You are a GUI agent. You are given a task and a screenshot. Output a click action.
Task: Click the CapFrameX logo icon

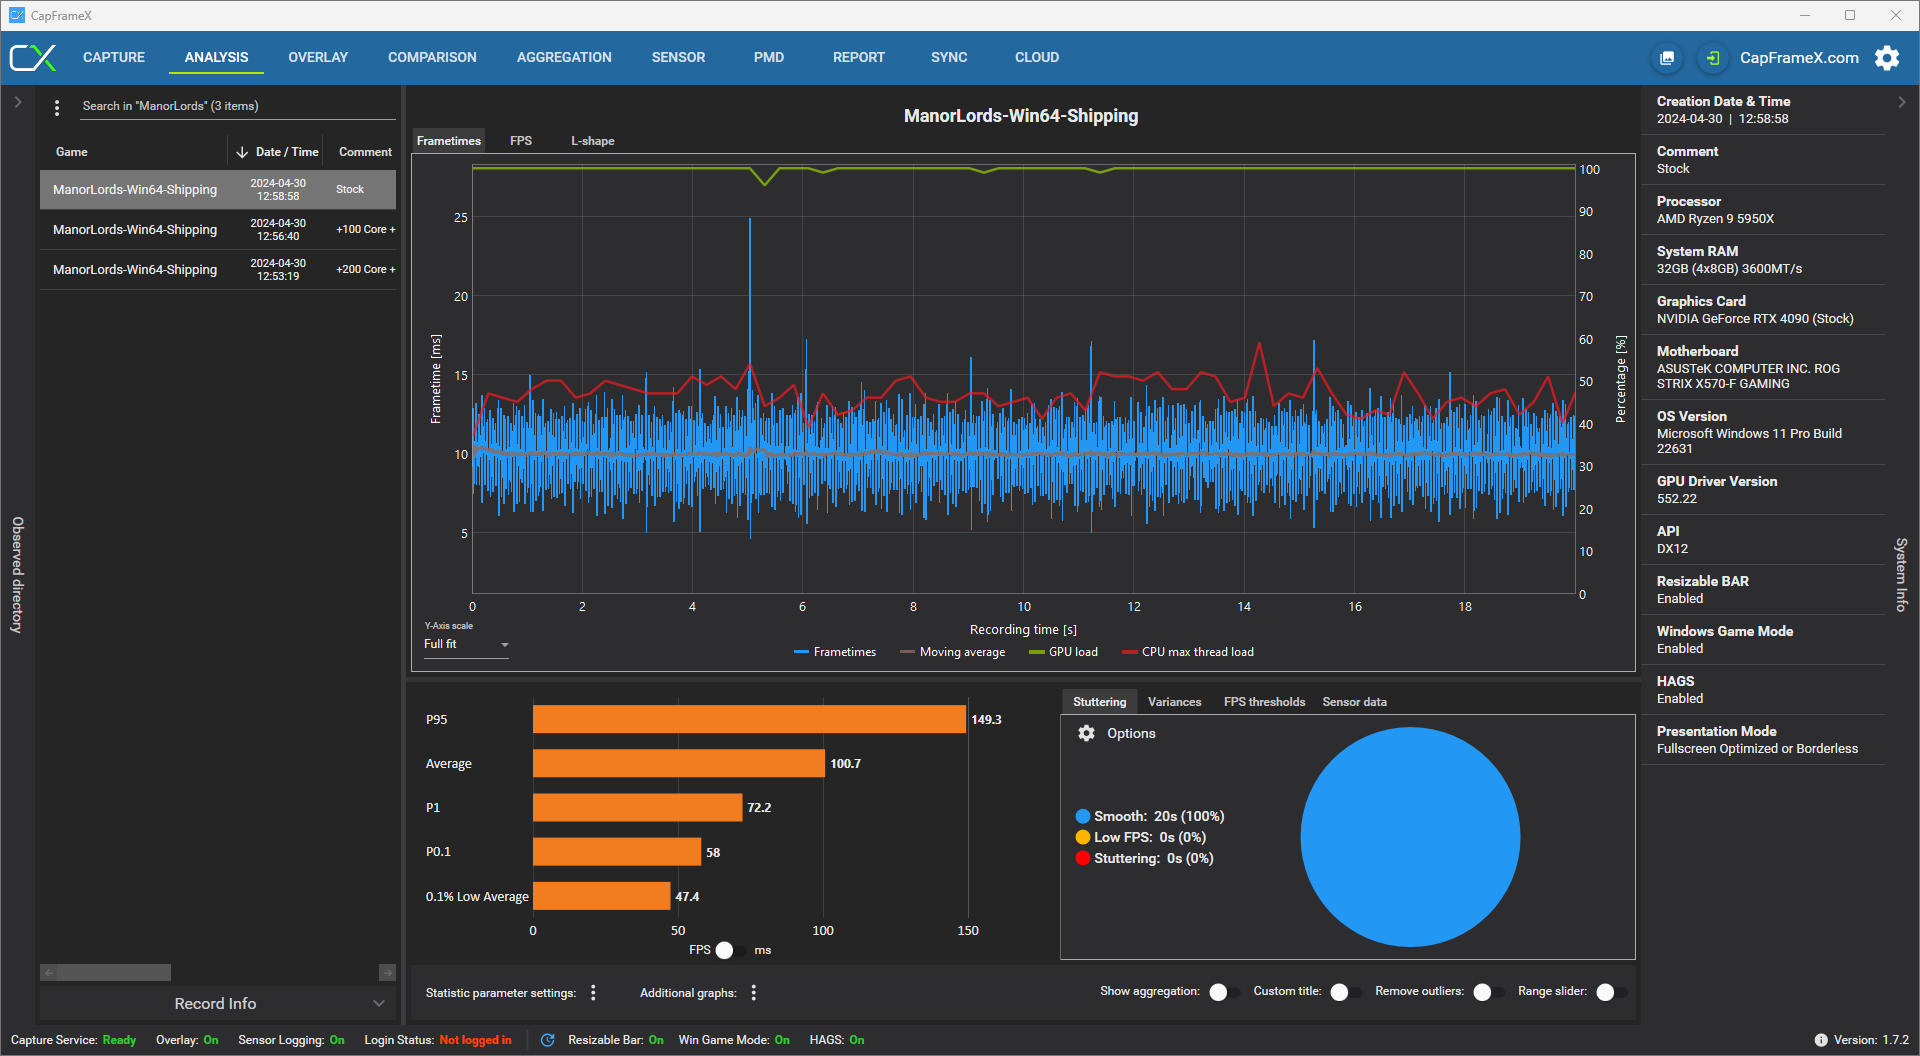pyautogui.click(x=33, y=58)
